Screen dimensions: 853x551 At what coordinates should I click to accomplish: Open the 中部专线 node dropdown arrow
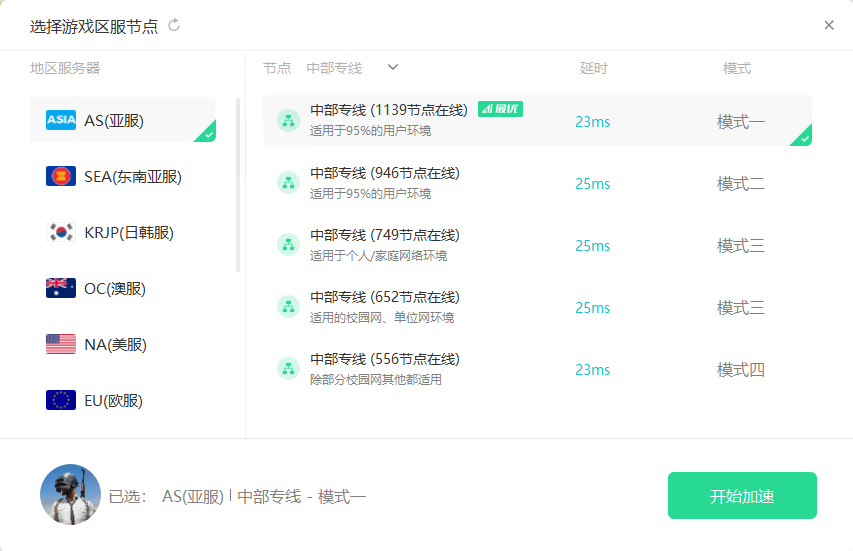(393, 67)
